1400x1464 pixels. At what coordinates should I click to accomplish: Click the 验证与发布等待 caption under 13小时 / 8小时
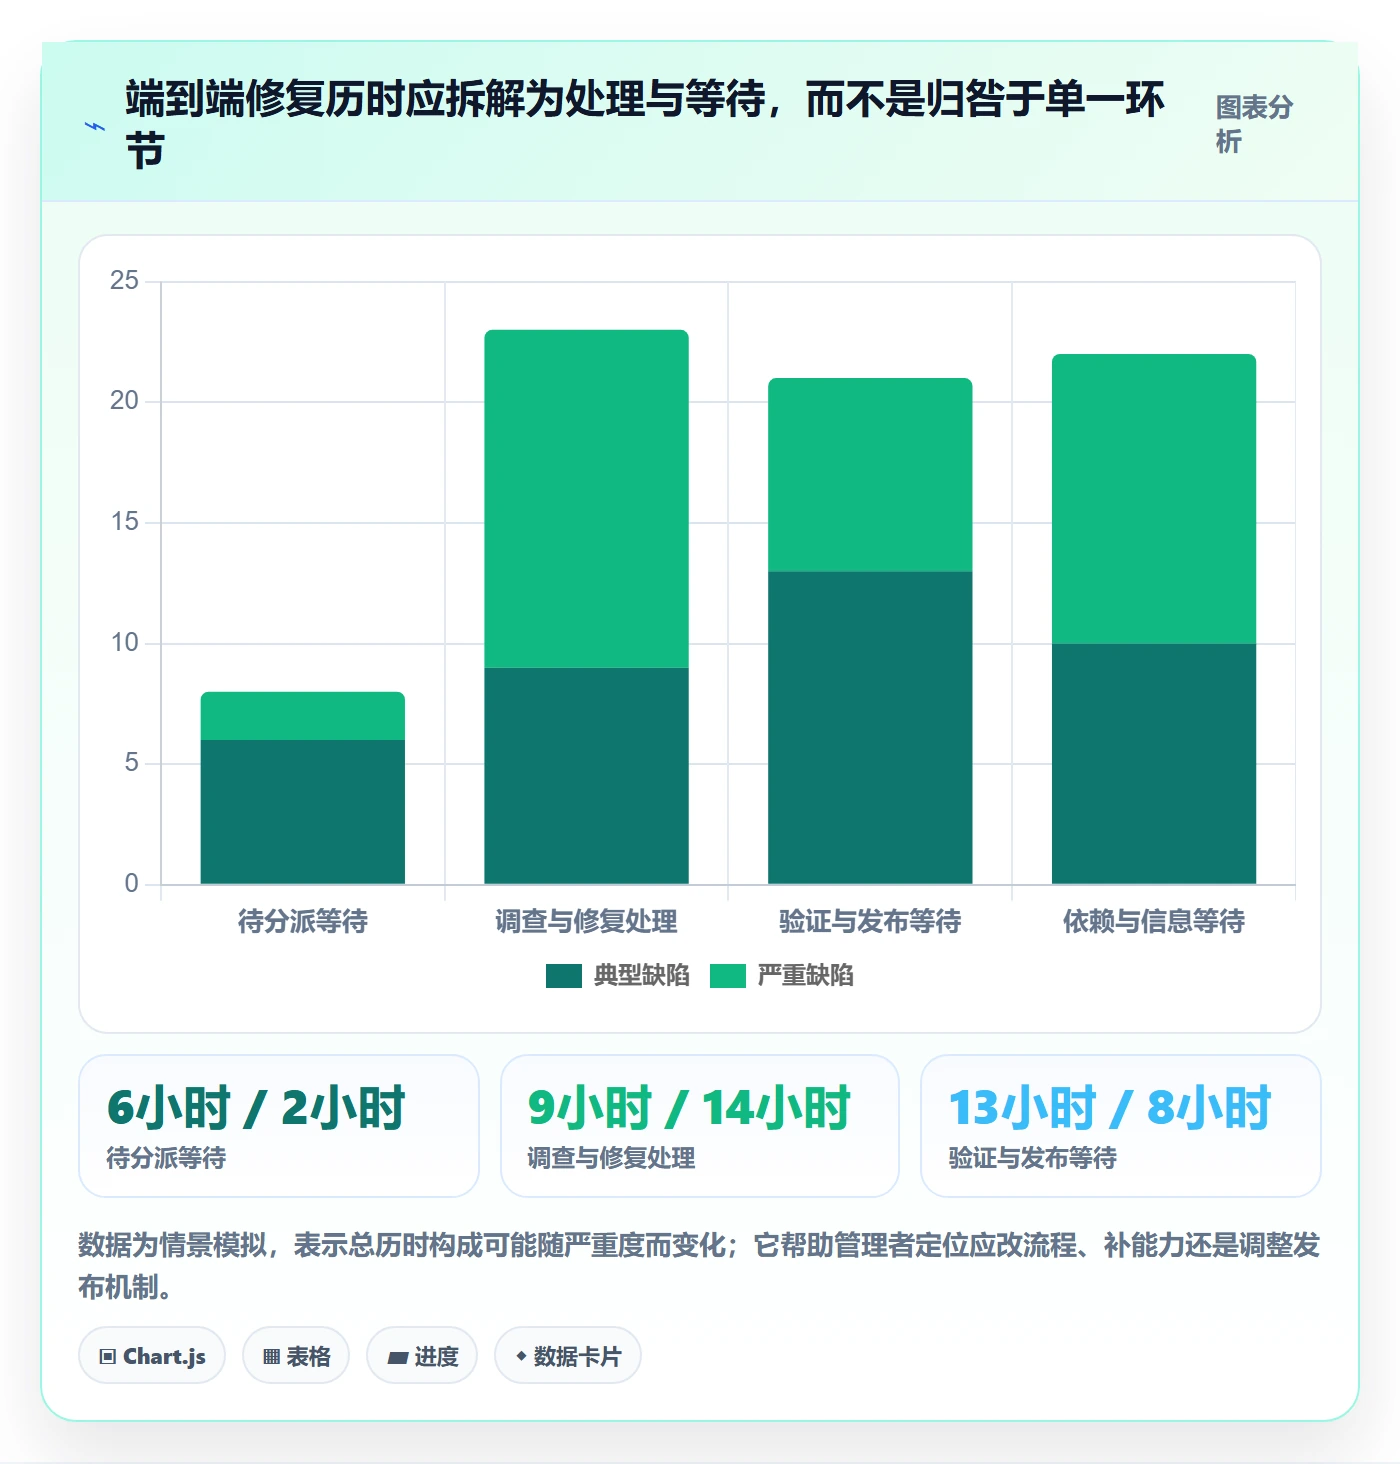[x=1033, y=1158]
